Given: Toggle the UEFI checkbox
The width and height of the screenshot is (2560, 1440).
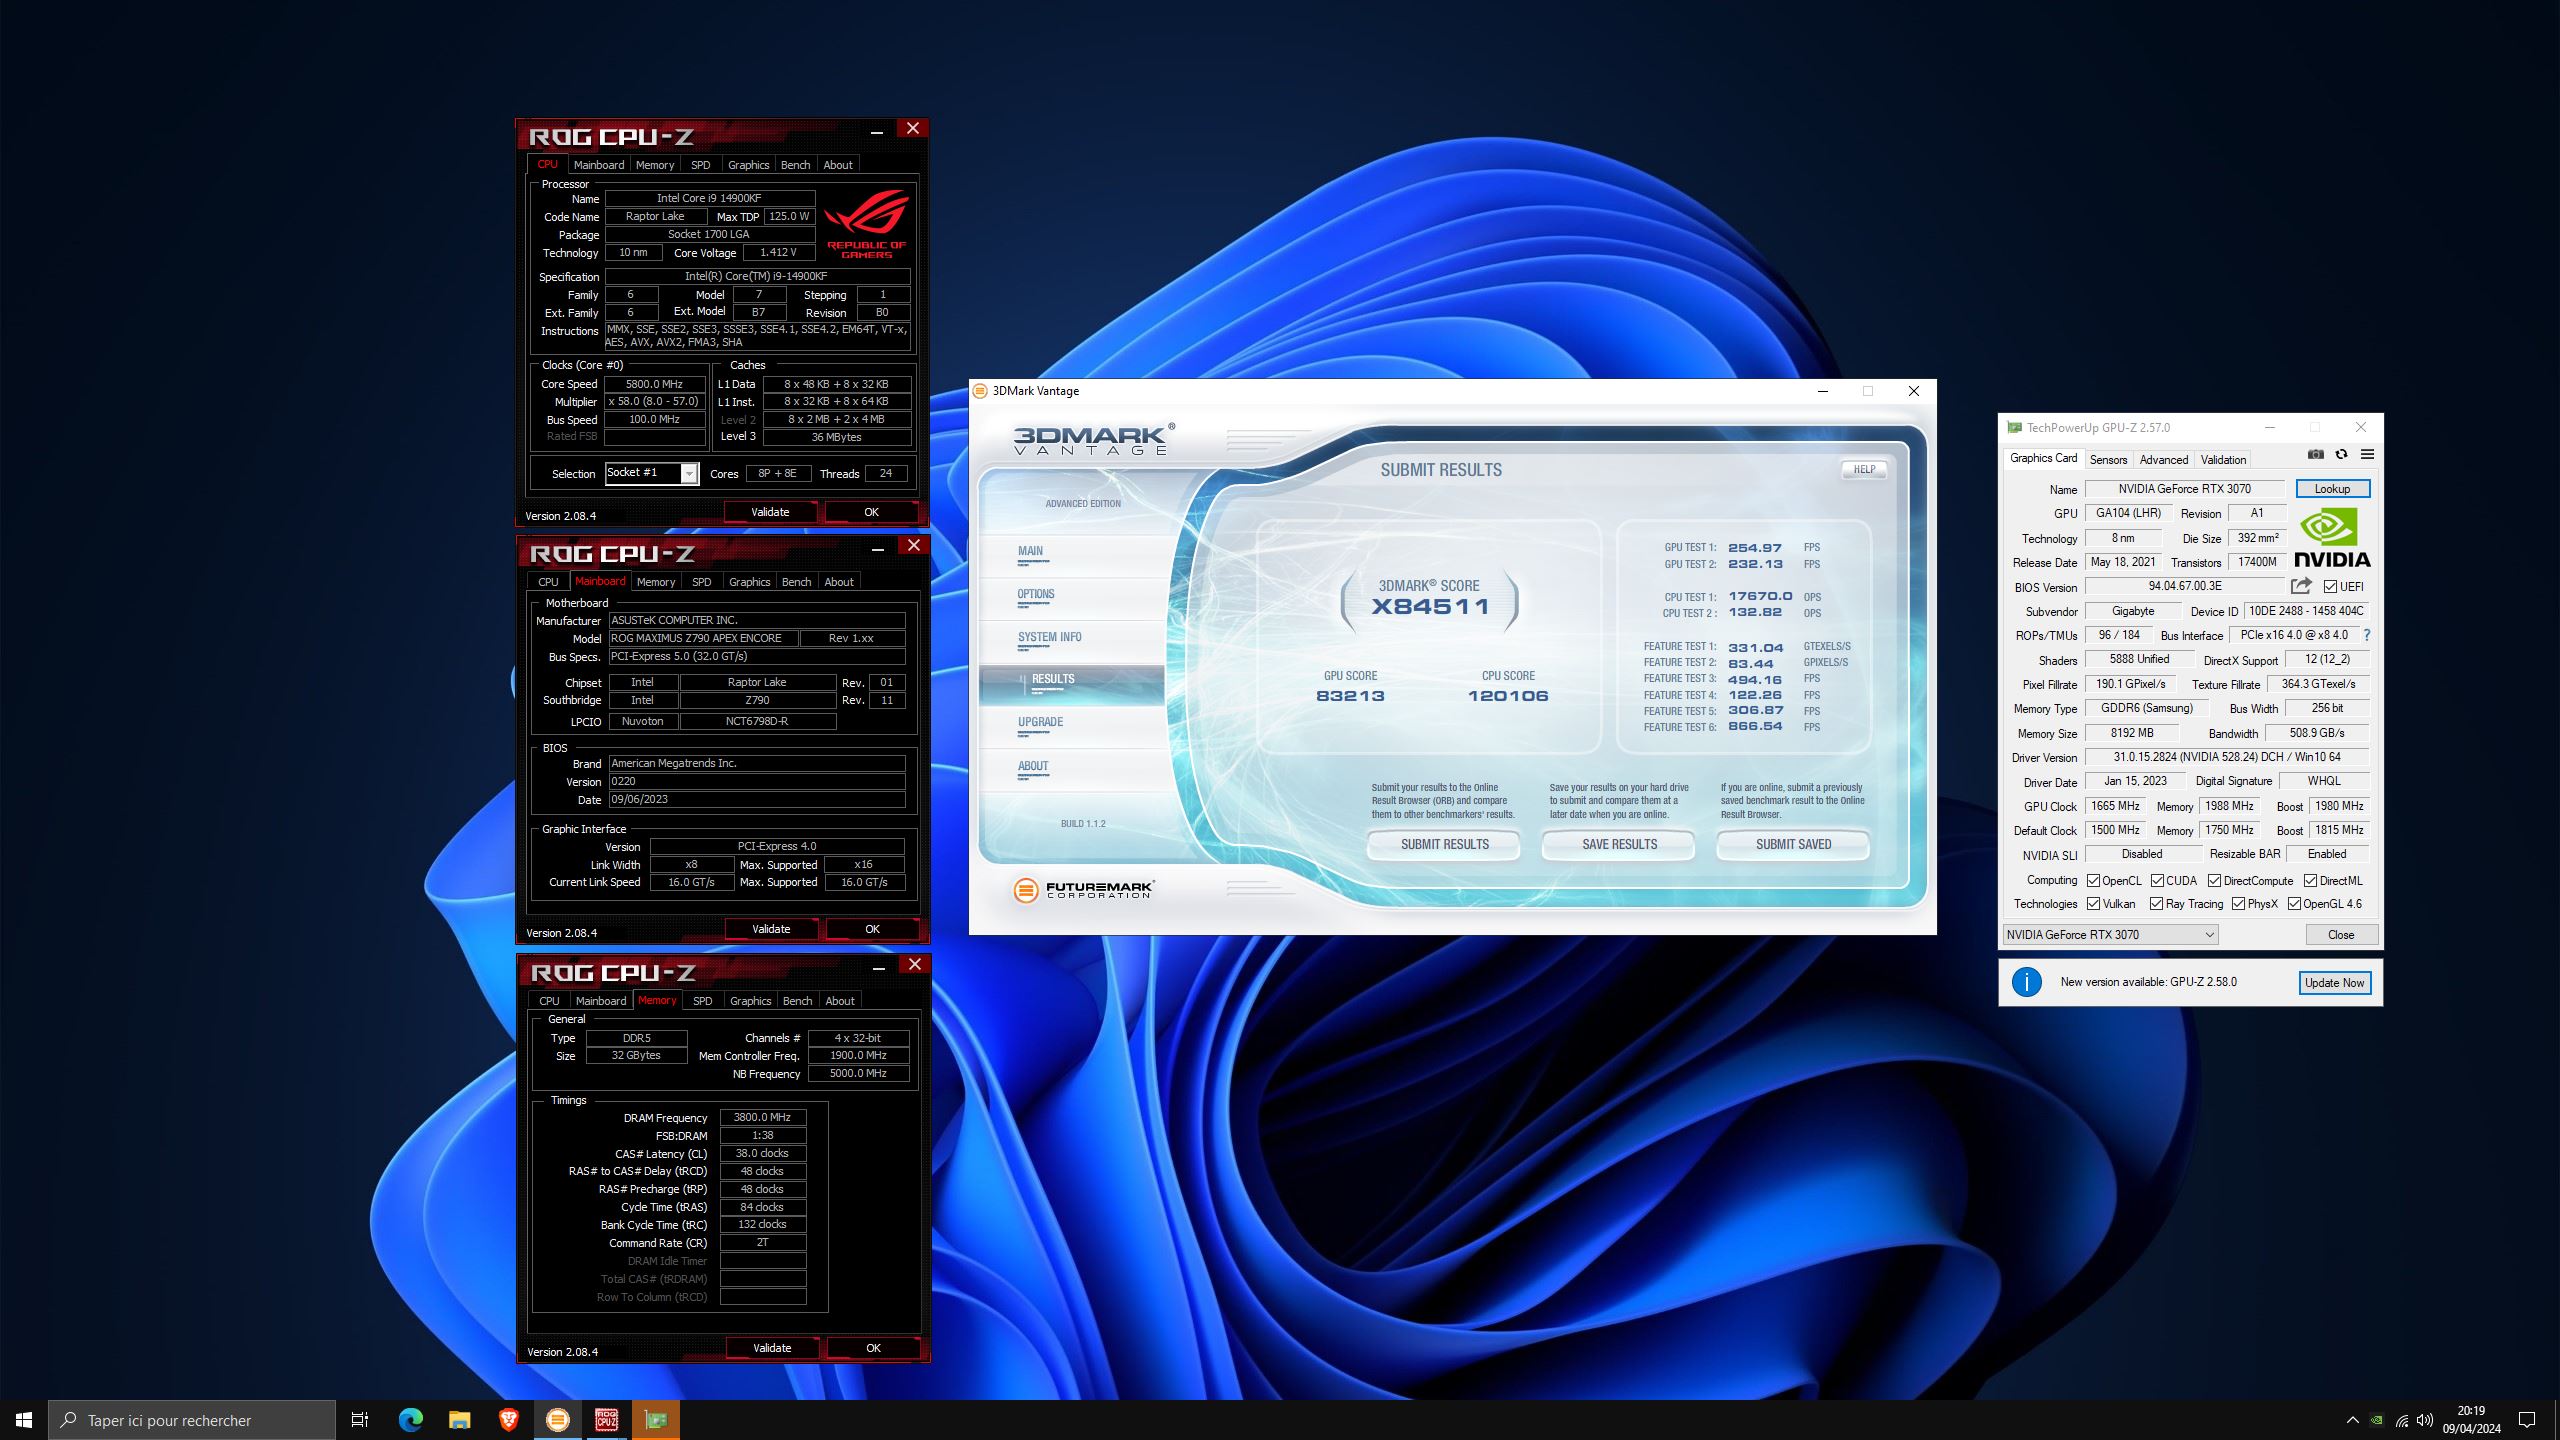Looking at the screenshot, I should (x=2331, y=587).
